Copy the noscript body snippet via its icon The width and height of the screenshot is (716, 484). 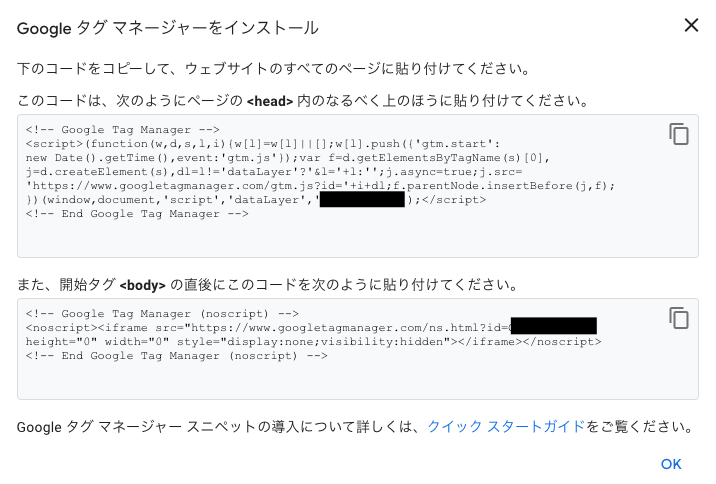pyautogui.click(x=679, y=318)
